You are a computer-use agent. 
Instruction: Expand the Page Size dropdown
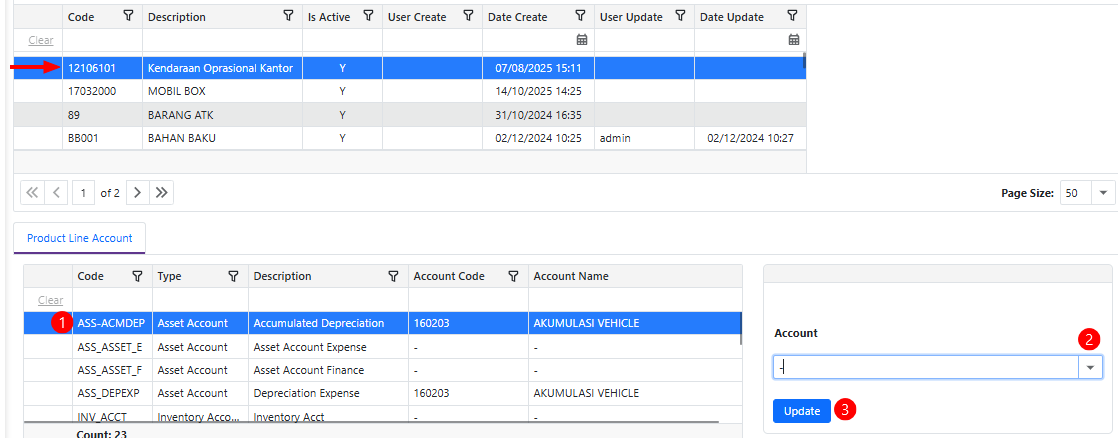[1103, 193]
